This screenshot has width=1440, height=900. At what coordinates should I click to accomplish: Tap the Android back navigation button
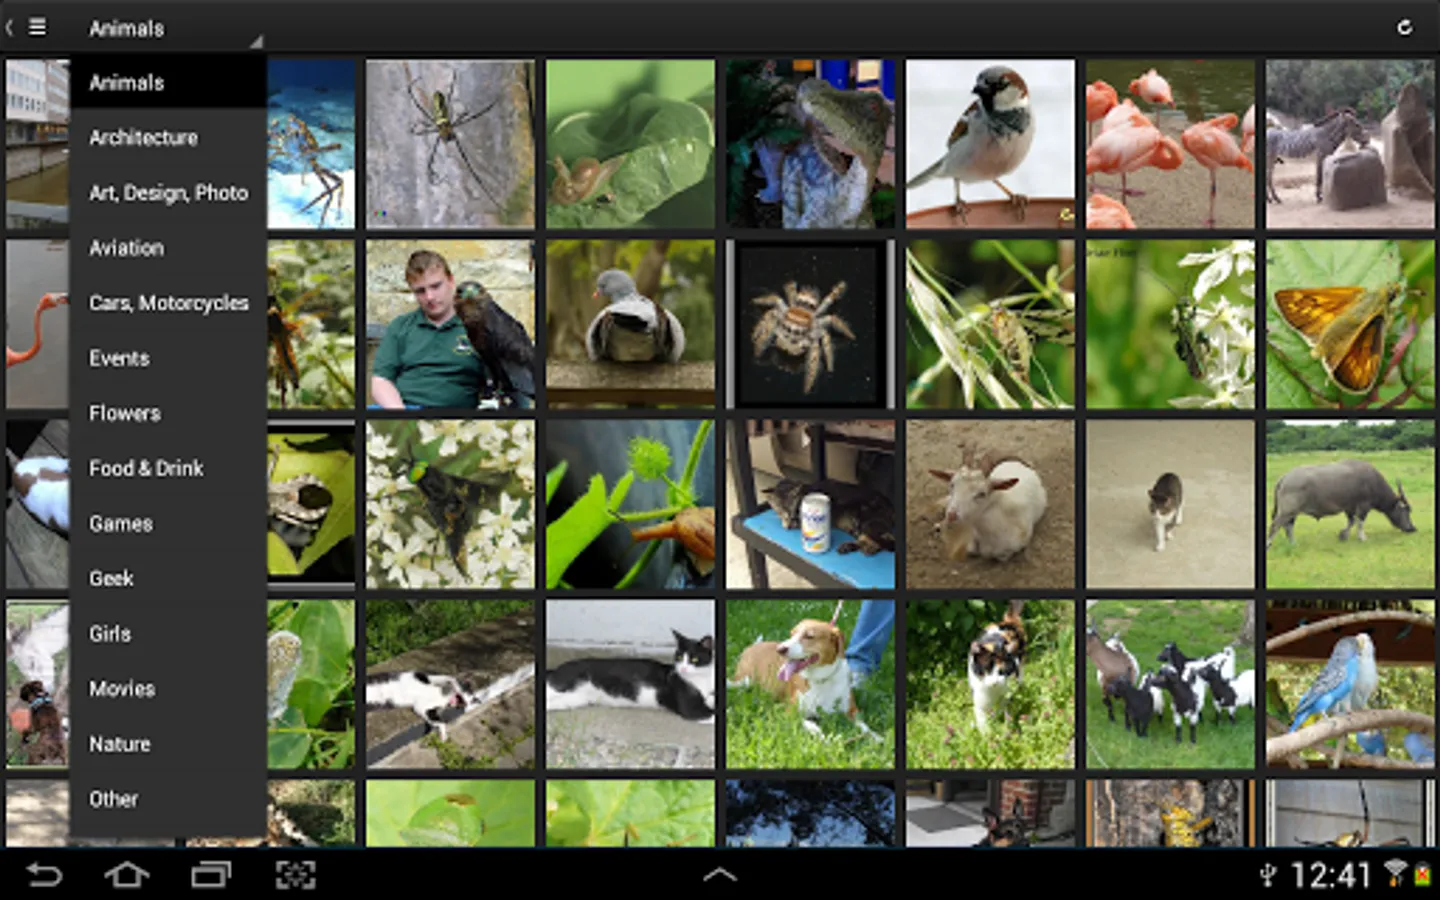click(x=43, y=875)
